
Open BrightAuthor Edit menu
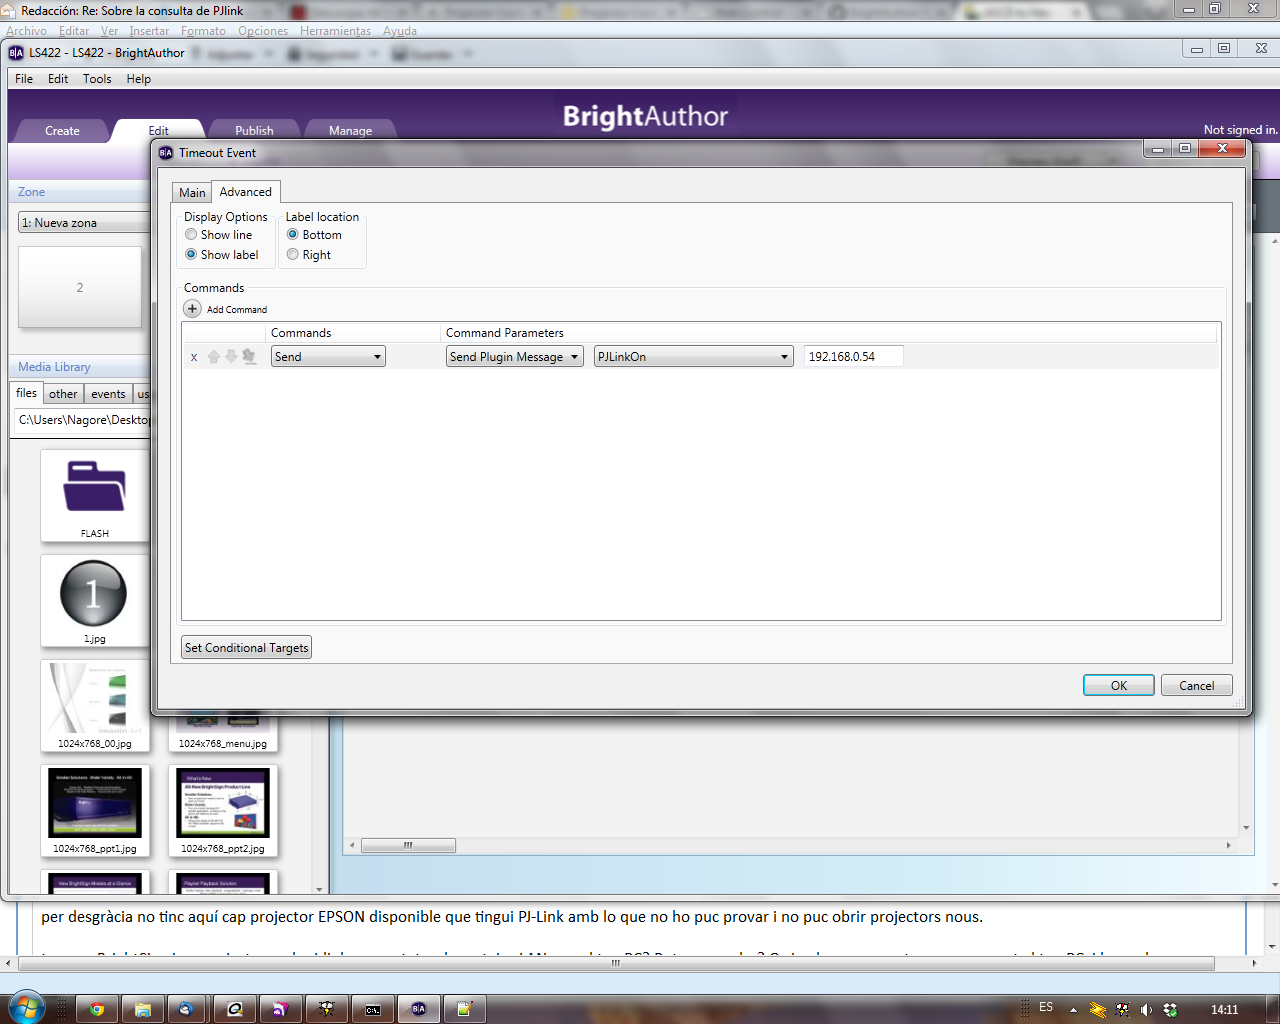click(x=58, y=79)
